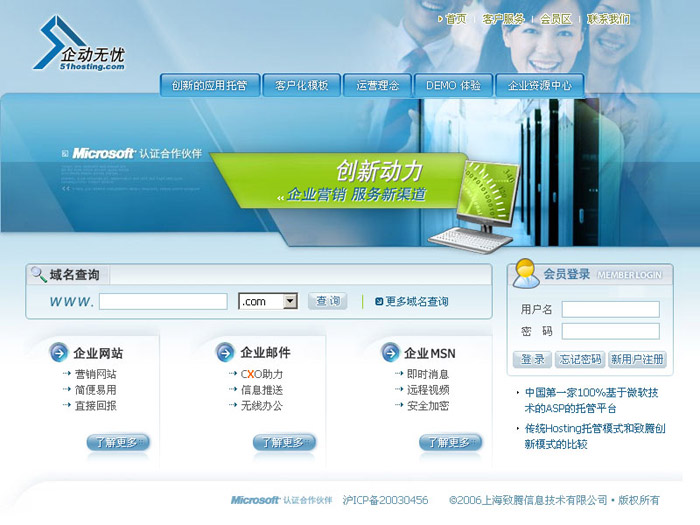Select the 客户化模板 tab
The image size is (700, 525).
pos(302,85)
